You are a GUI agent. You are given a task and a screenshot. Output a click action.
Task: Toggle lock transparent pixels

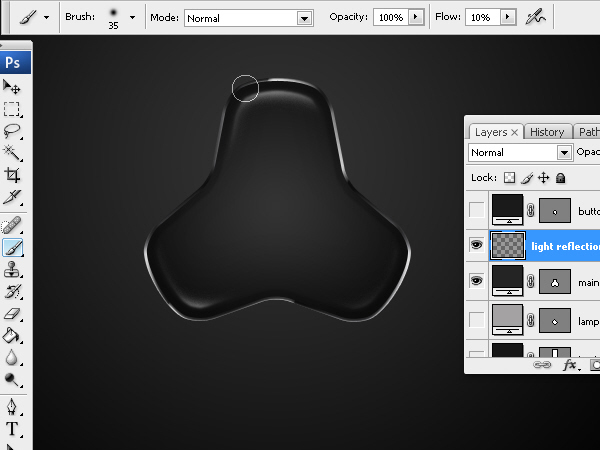point(509,178)
